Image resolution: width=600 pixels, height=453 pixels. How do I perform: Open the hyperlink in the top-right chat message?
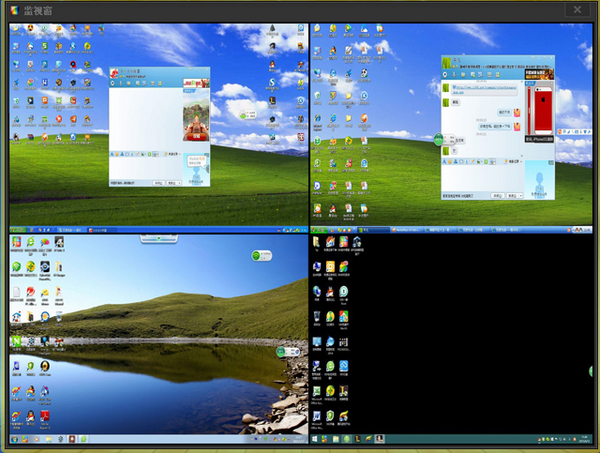(x=484, y=90)
